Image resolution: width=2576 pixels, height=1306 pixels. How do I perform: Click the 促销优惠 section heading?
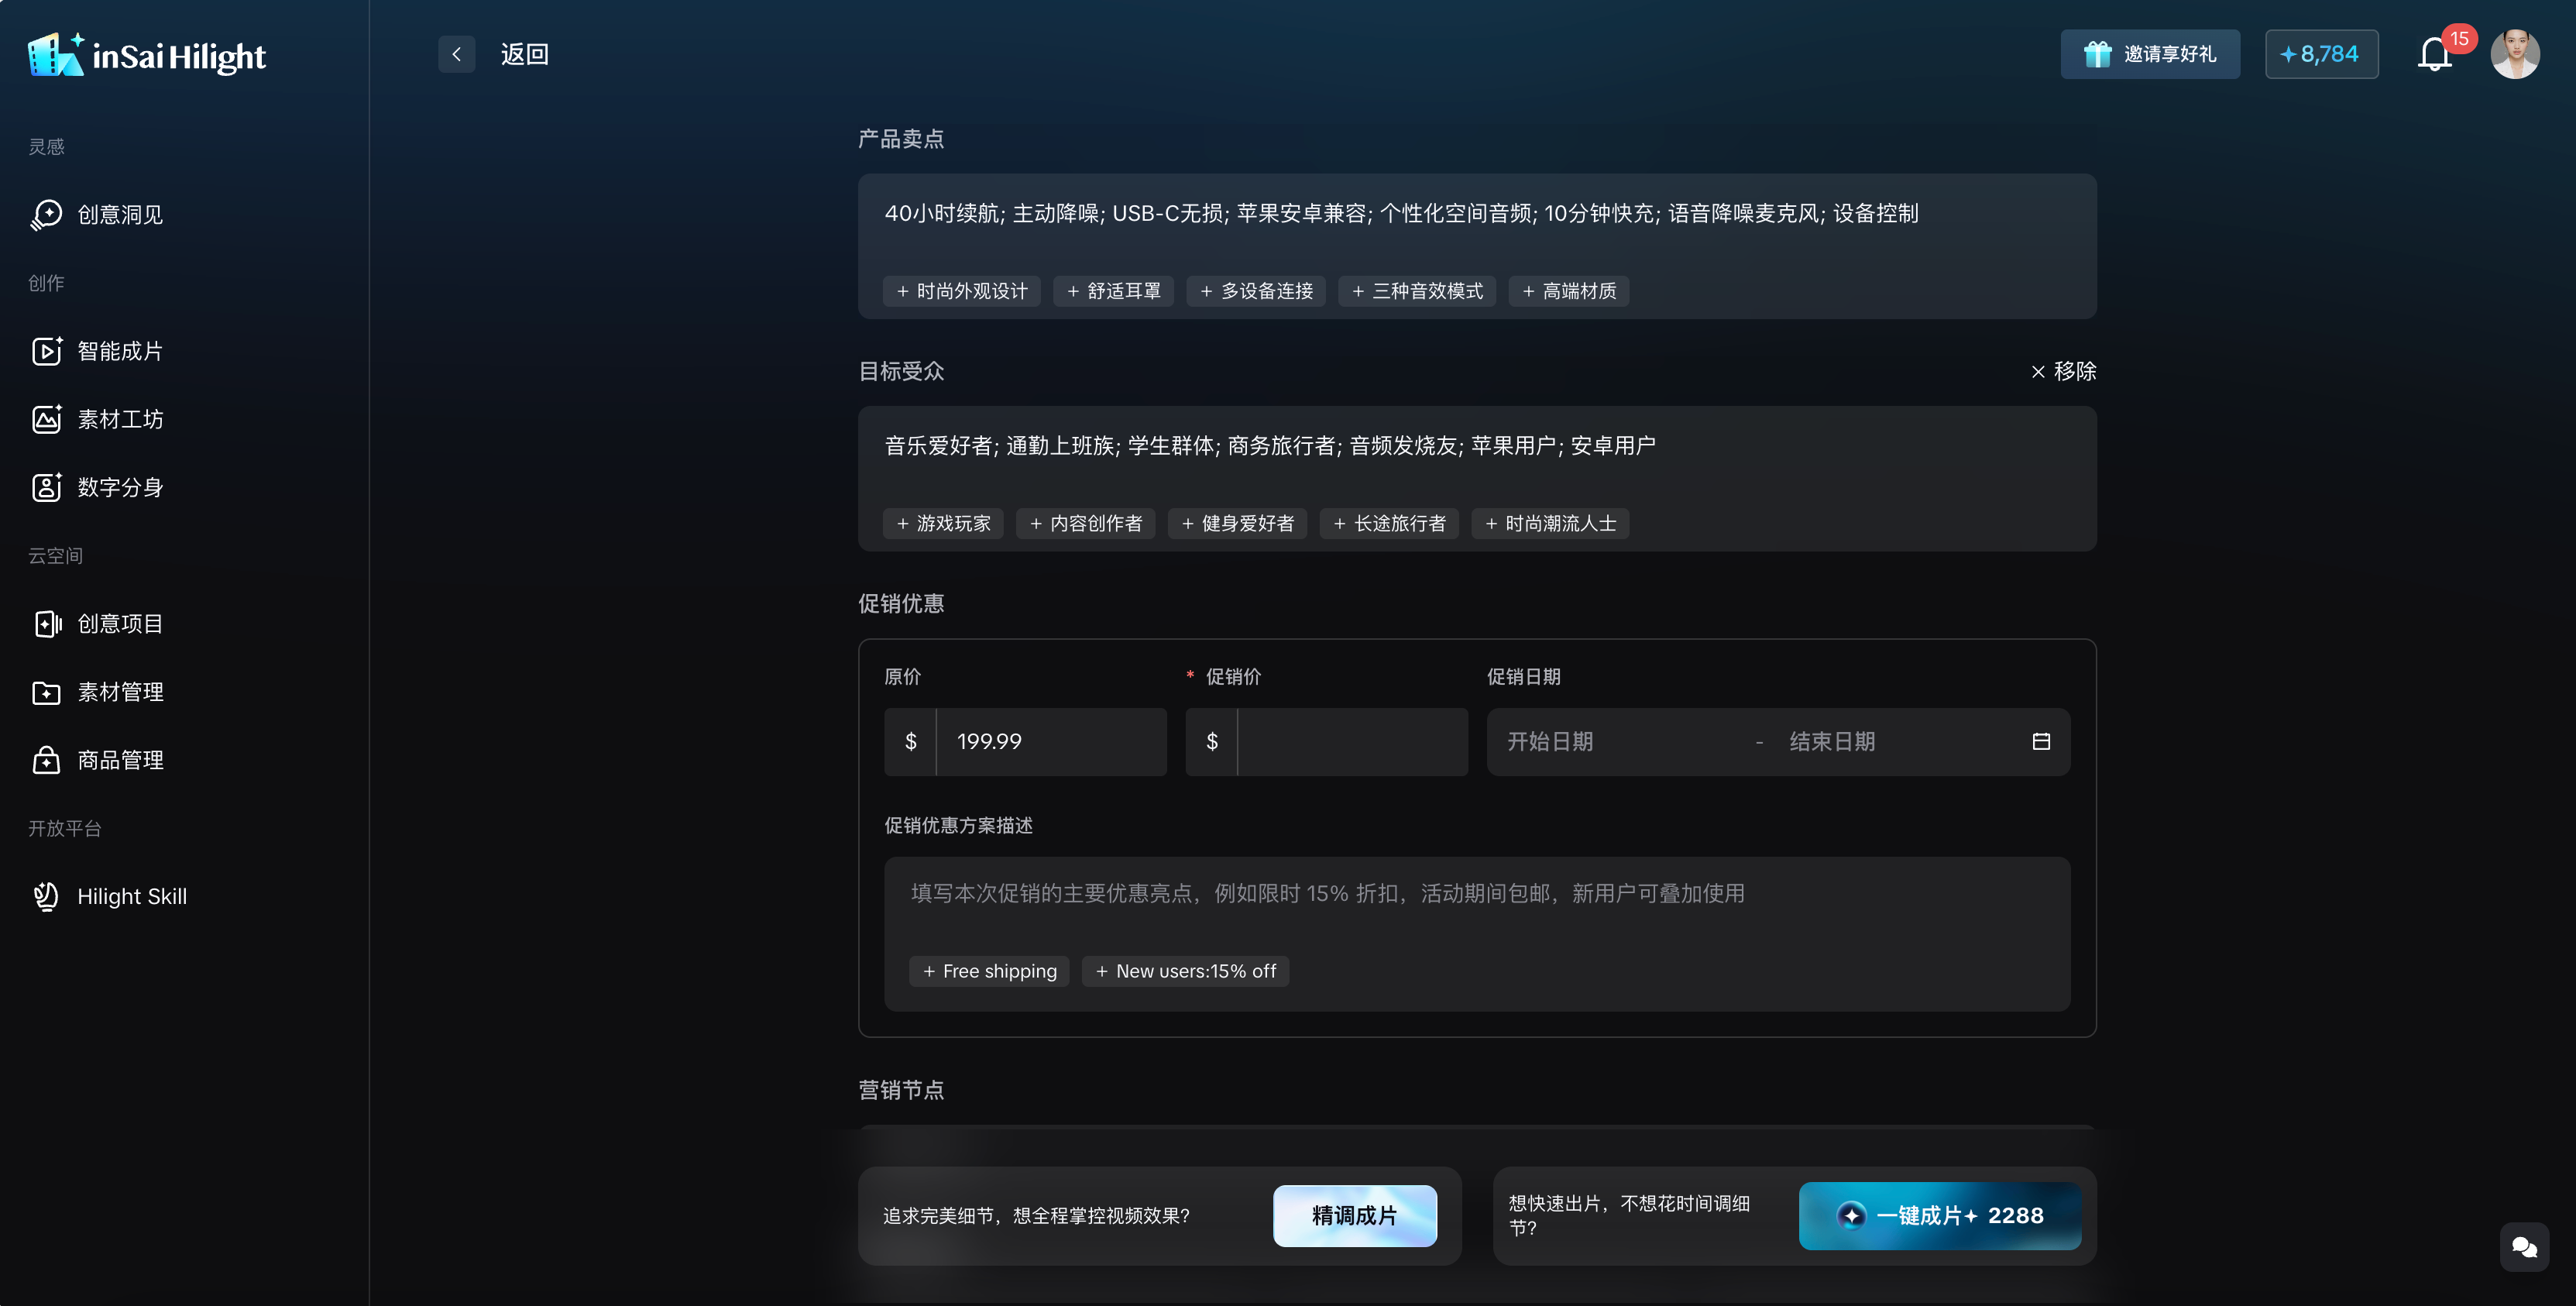tap(901, 604)
